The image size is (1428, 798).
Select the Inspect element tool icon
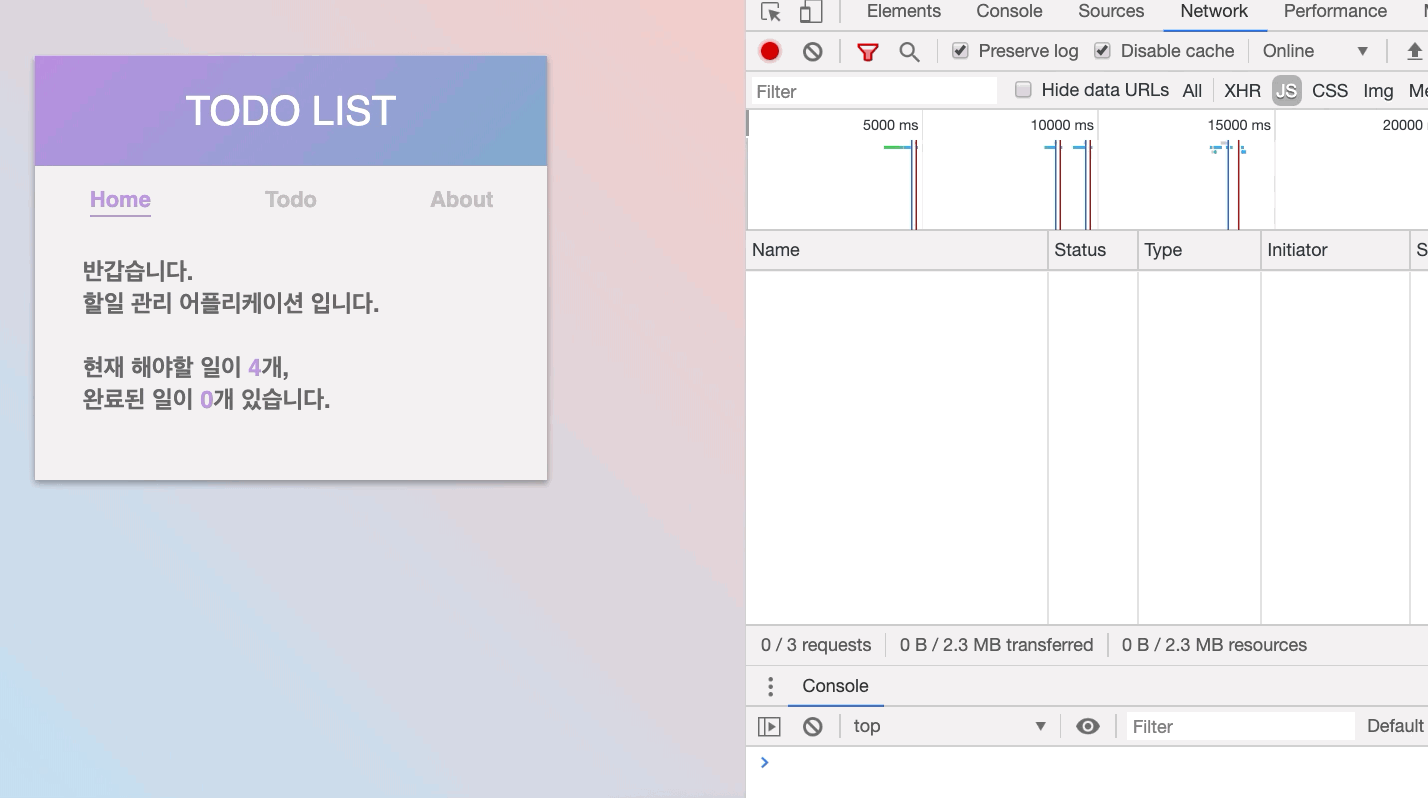(x=769, y=11)
